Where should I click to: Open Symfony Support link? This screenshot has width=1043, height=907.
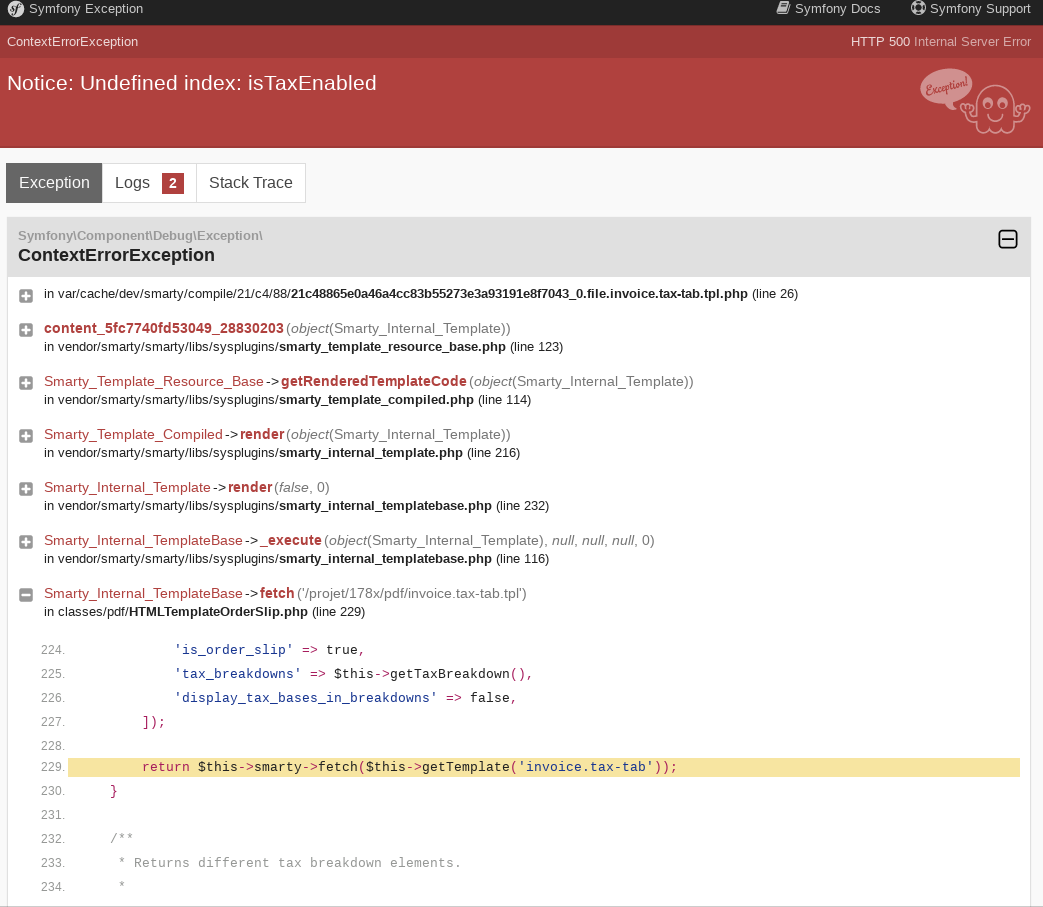click(970, 9)
